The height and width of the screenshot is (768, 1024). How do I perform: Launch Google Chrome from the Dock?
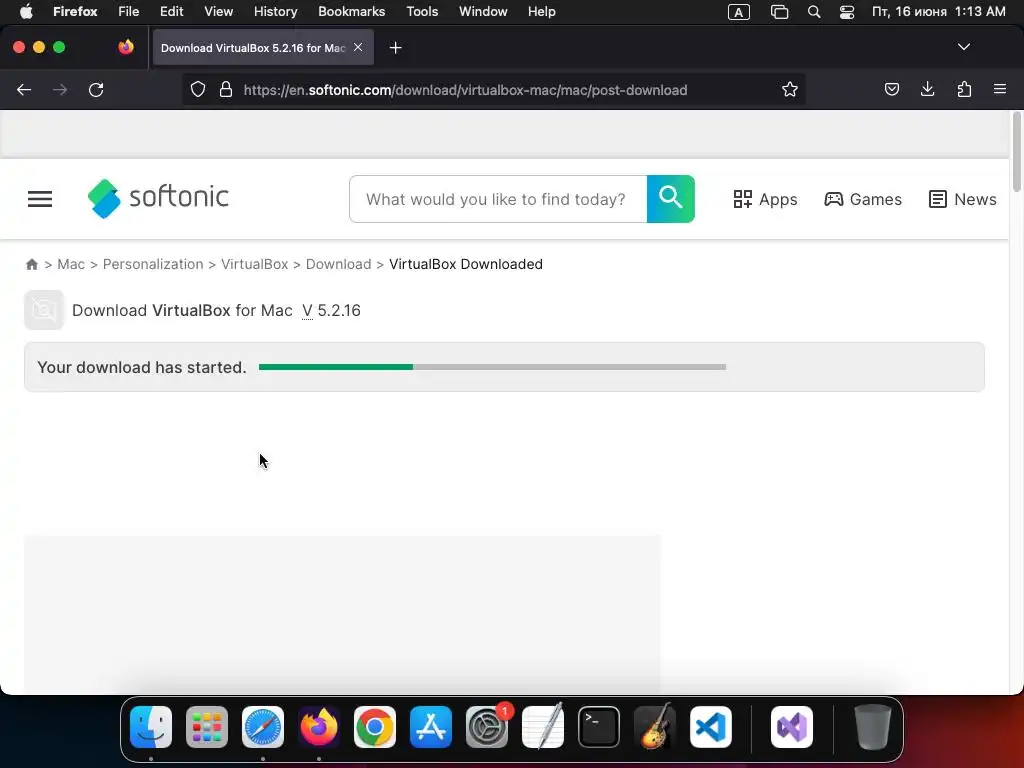coord(375,727)
